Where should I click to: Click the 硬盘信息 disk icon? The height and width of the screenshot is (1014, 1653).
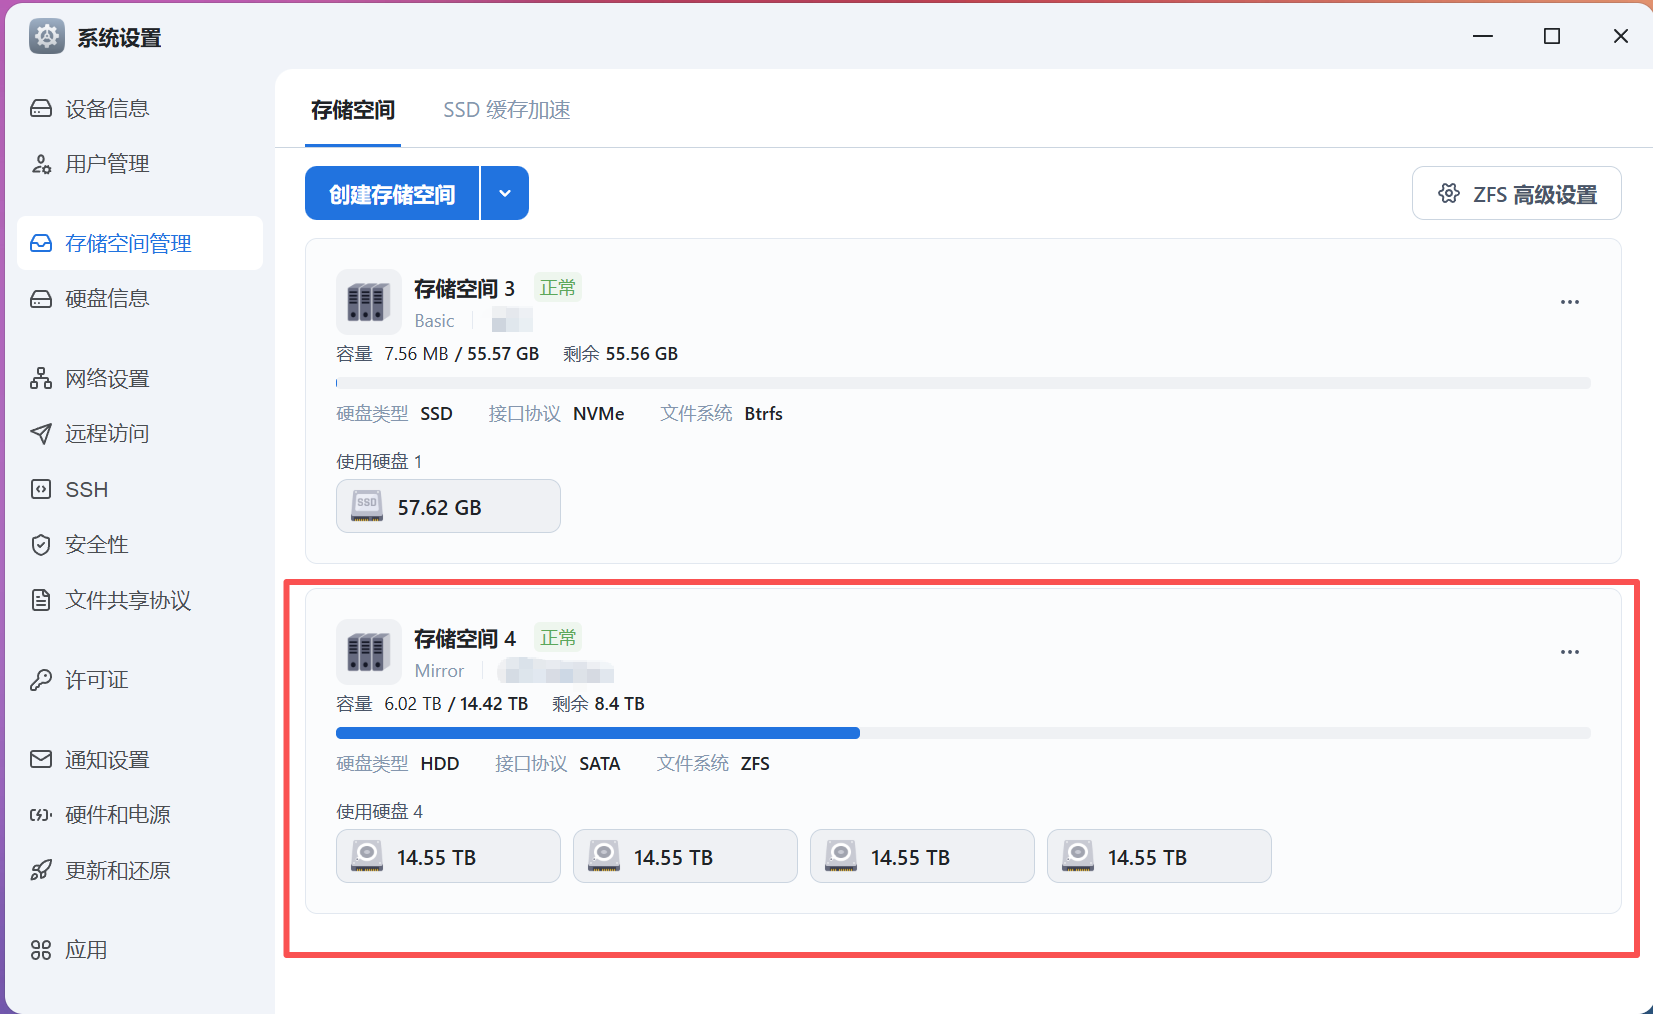(41, 299)
